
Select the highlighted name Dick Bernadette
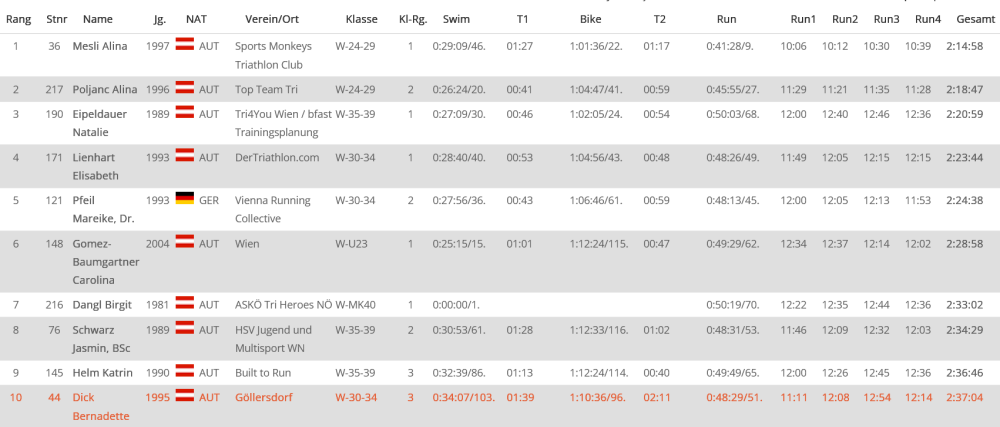pos(101,406)
